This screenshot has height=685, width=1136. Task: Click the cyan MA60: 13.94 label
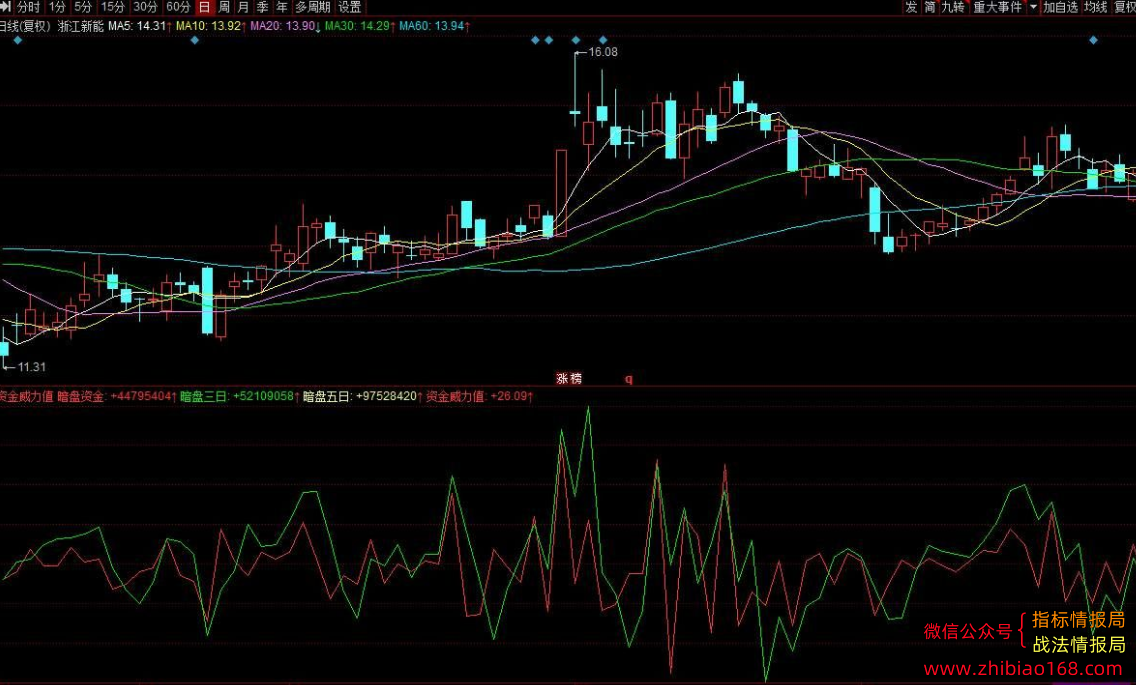435,26
